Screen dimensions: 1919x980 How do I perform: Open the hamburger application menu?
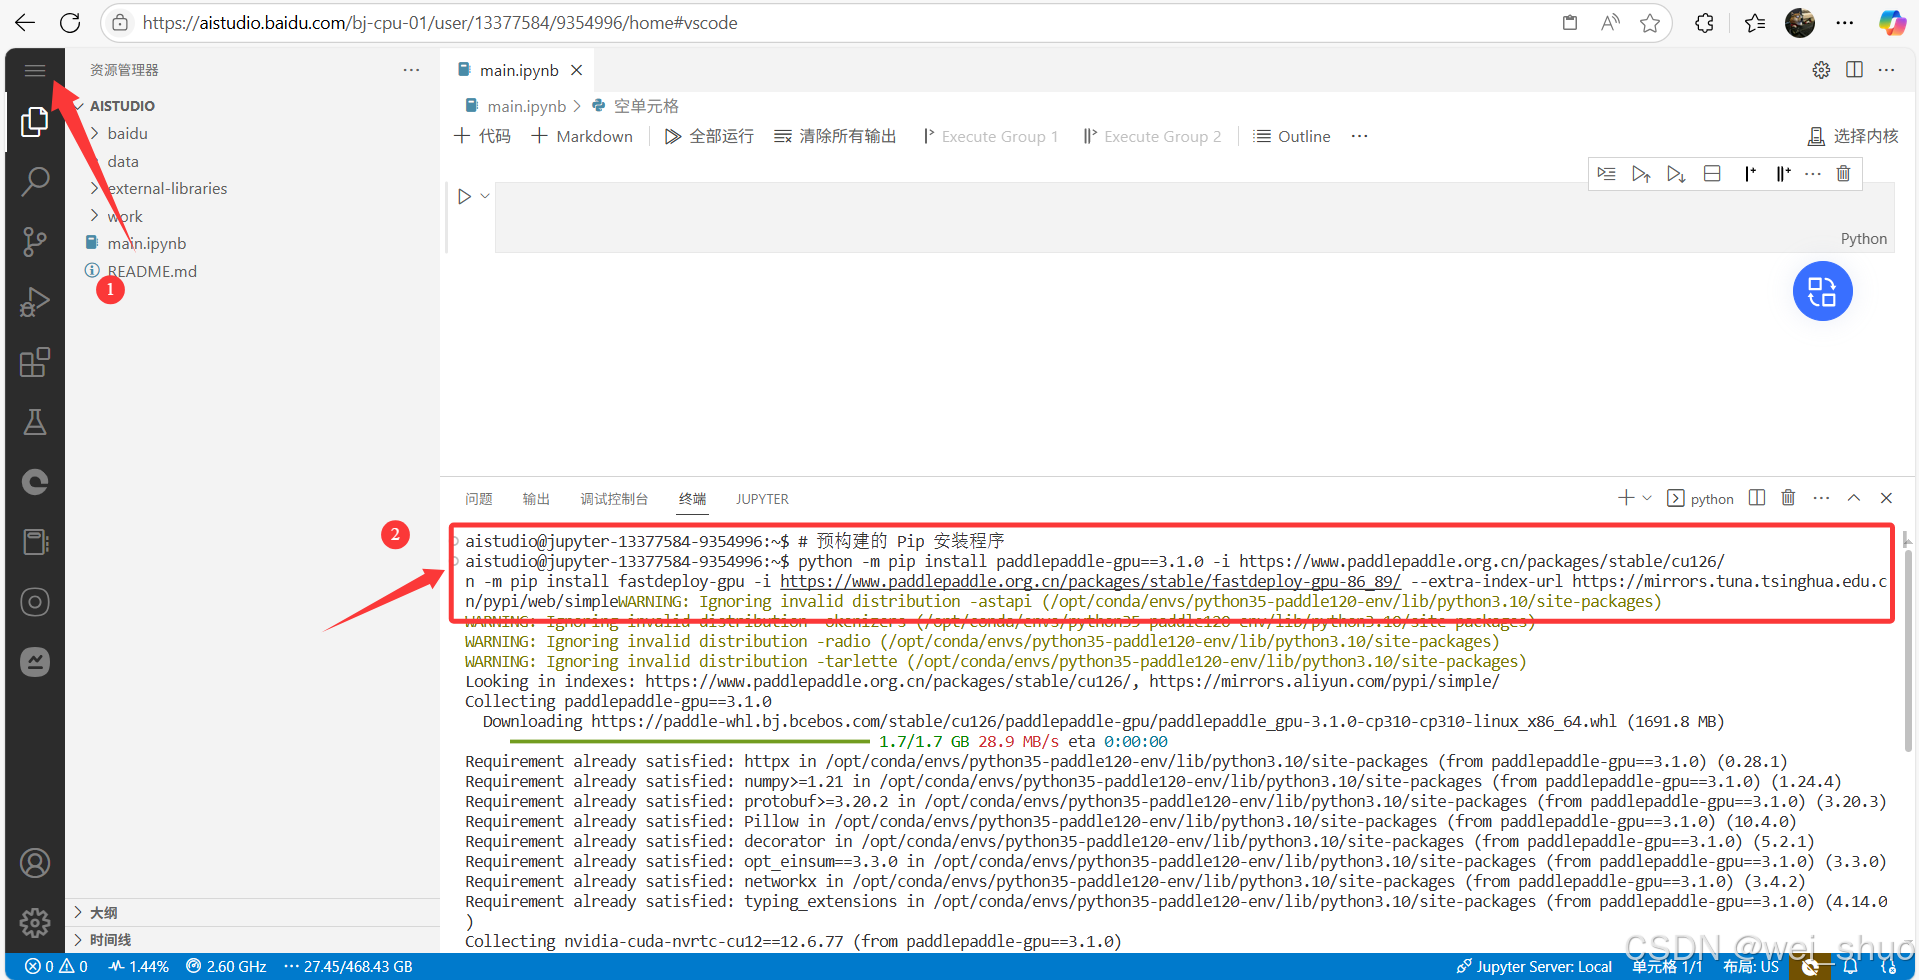pos(35,70)
